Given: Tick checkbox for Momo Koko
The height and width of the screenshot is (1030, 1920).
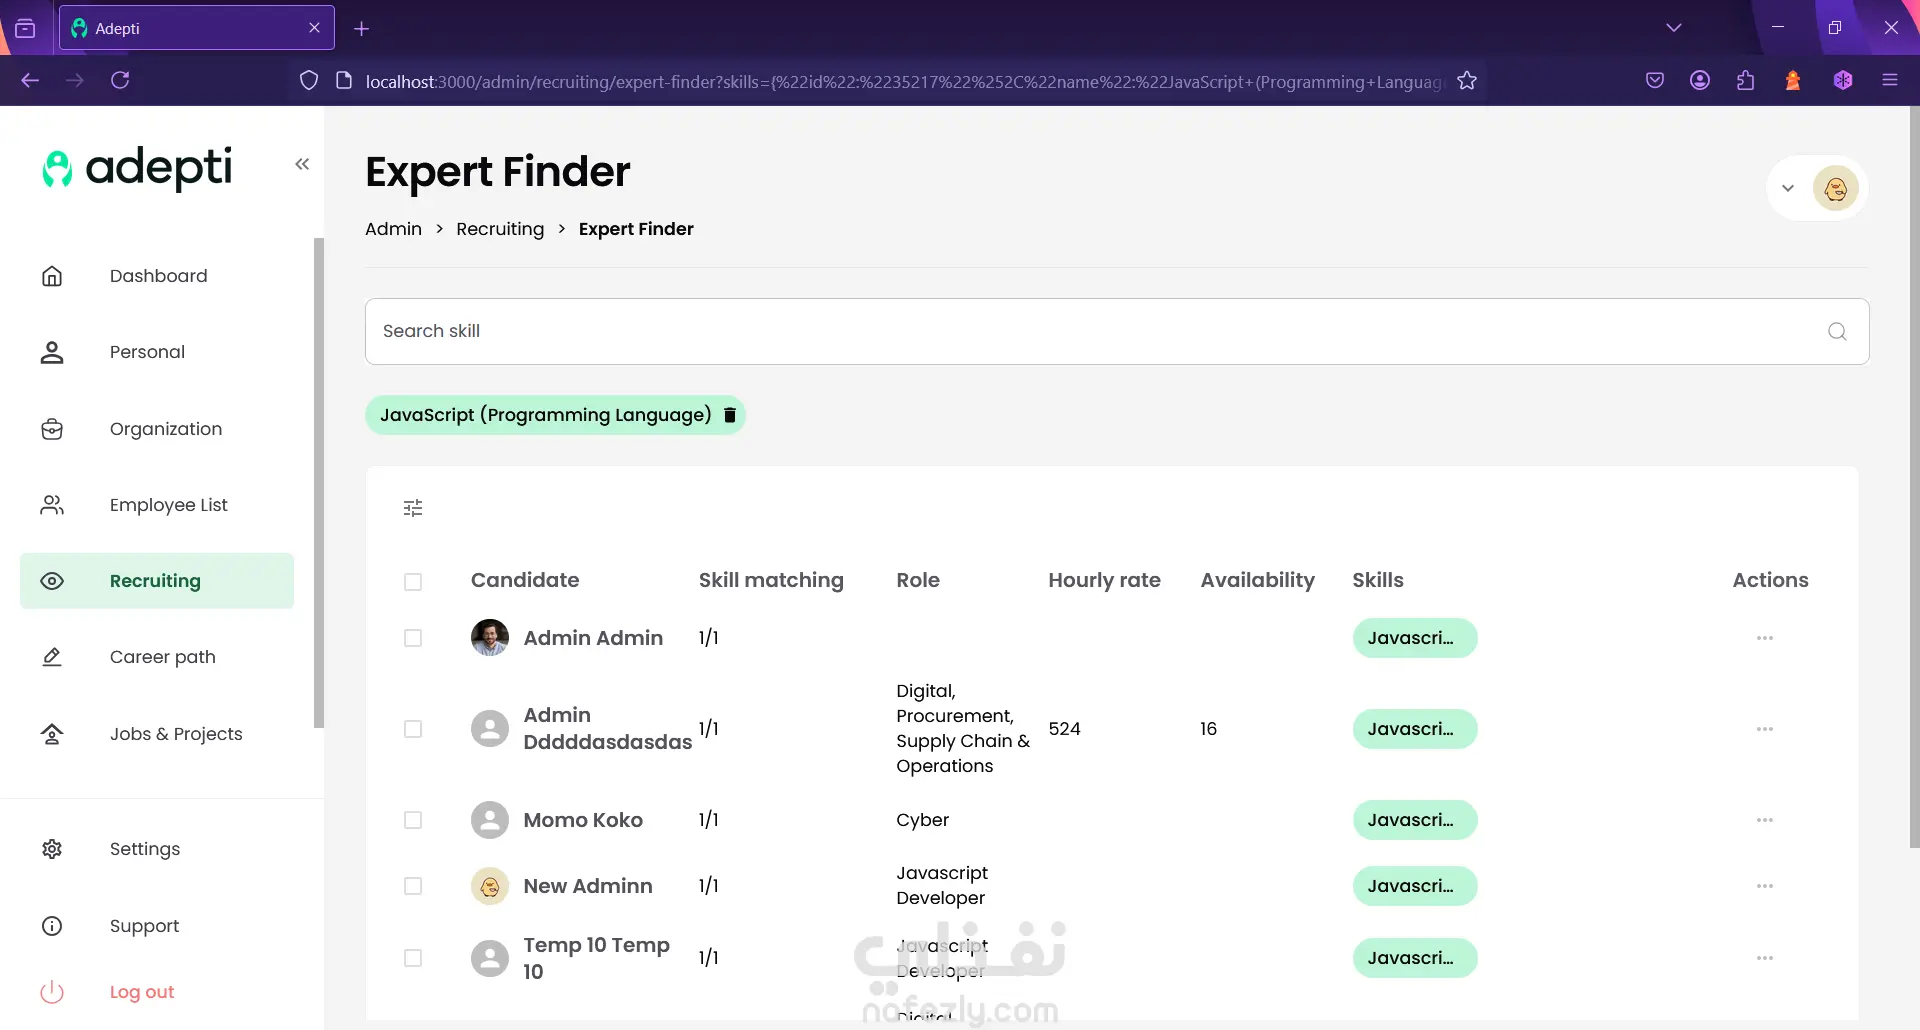Looking at the screenshot, I should pyautogui.click(x=413, y=820).
